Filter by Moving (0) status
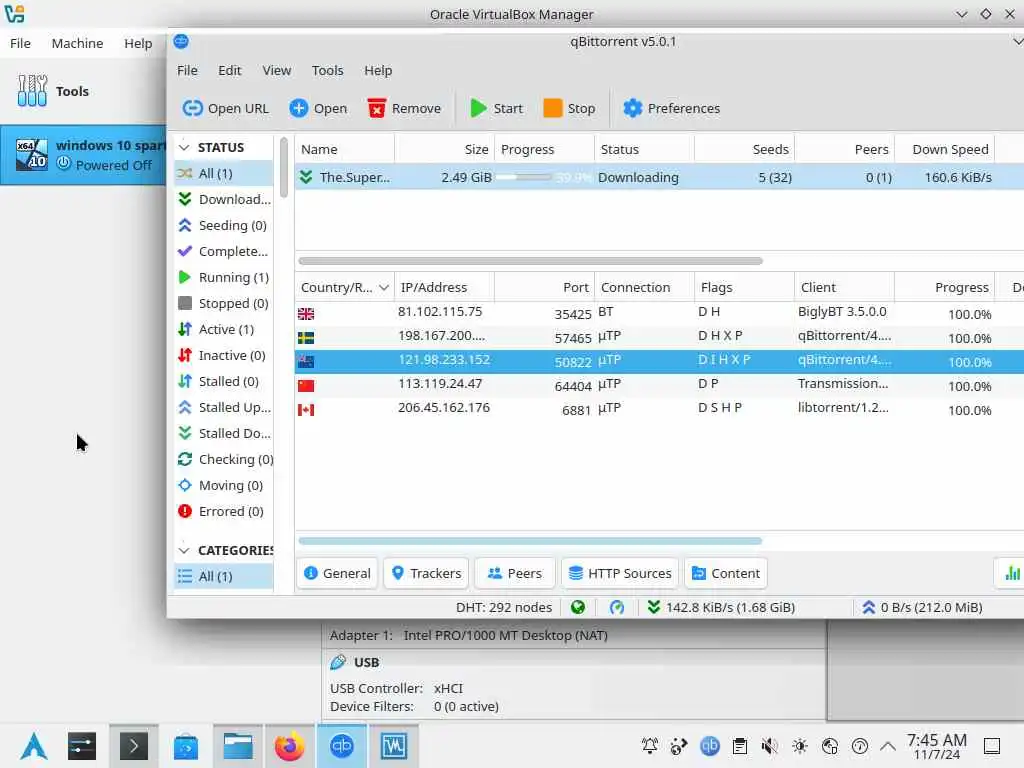 coord(224,486)
